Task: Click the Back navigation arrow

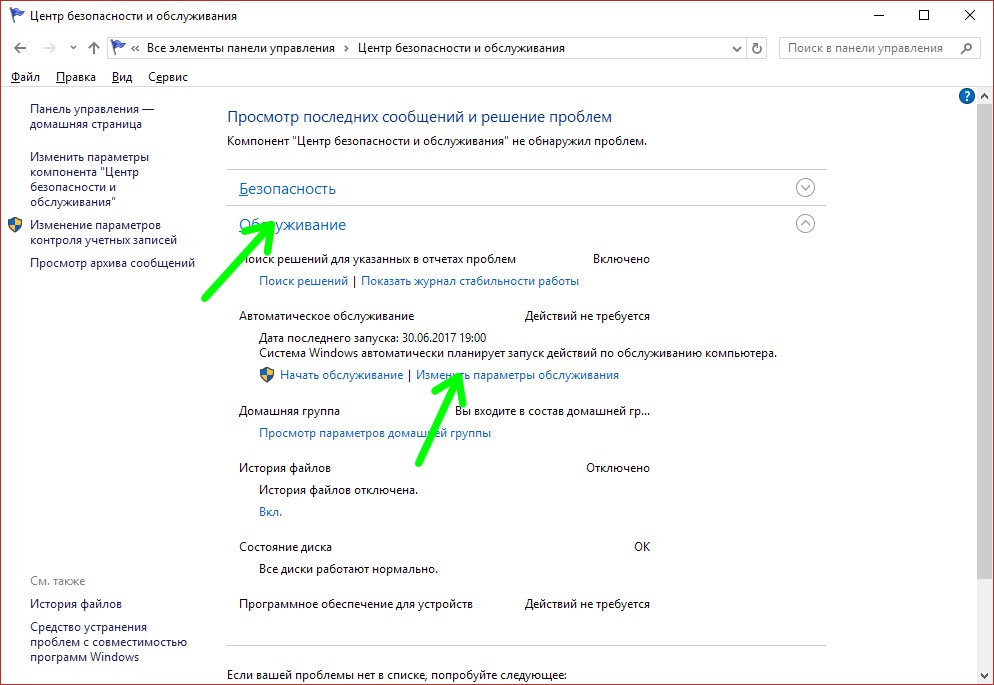Action: pos(20,48)
